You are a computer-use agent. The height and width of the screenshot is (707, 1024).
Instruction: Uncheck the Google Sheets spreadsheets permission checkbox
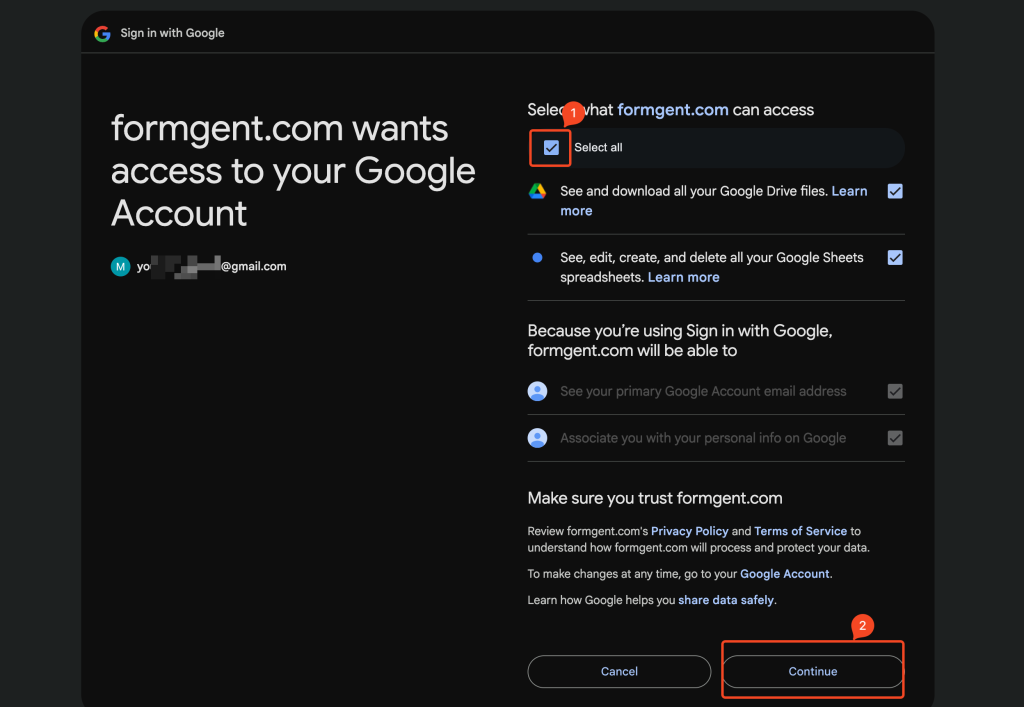pos(895,258)
